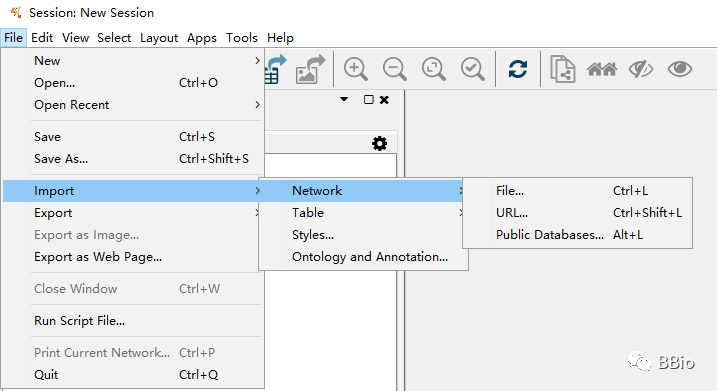Zoom to selected region checkmark icon
Viewport: 717px width, 391px height.
(472, 70)
